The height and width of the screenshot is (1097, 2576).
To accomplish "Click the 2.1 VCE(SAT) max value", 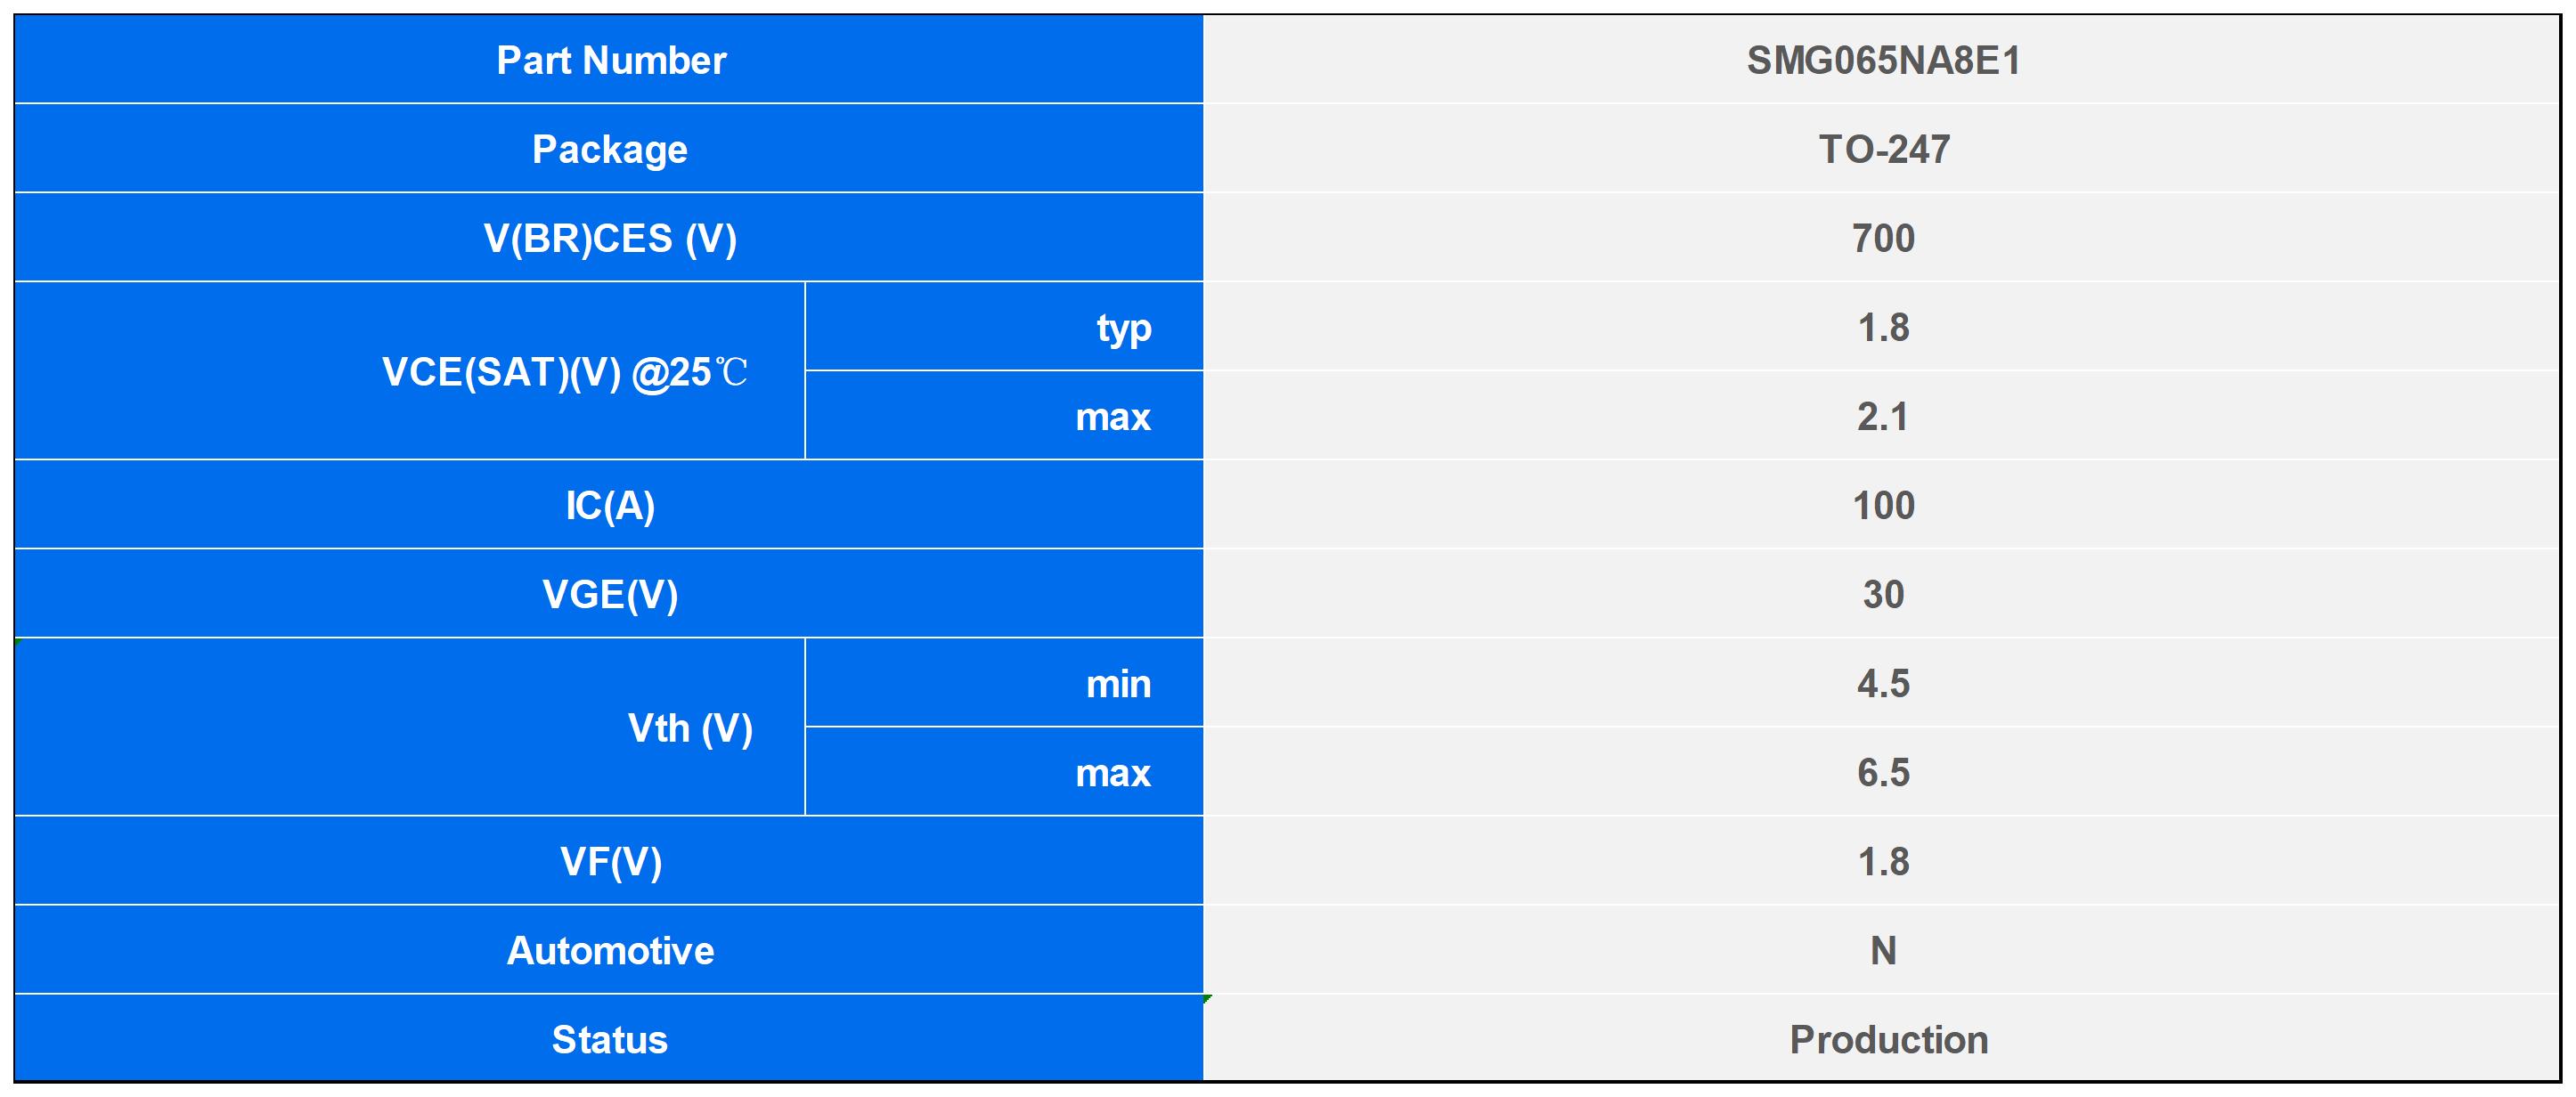I will coord(1882,417).
